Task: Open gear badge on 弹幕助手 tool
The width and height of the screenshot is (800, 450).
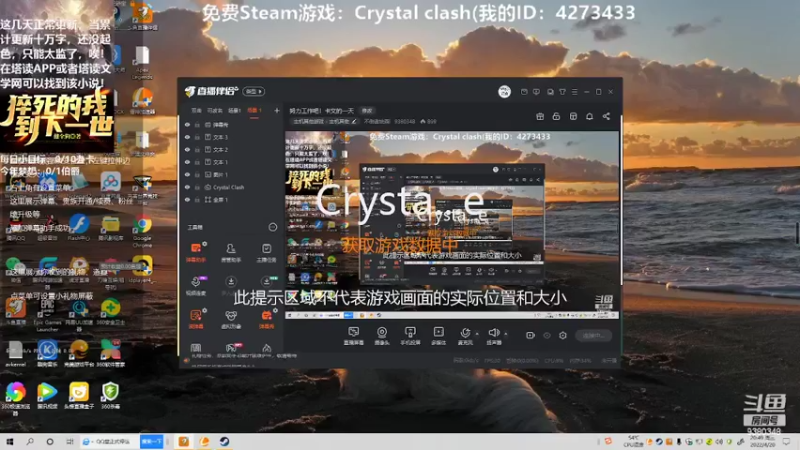Action: coord(205,244)
